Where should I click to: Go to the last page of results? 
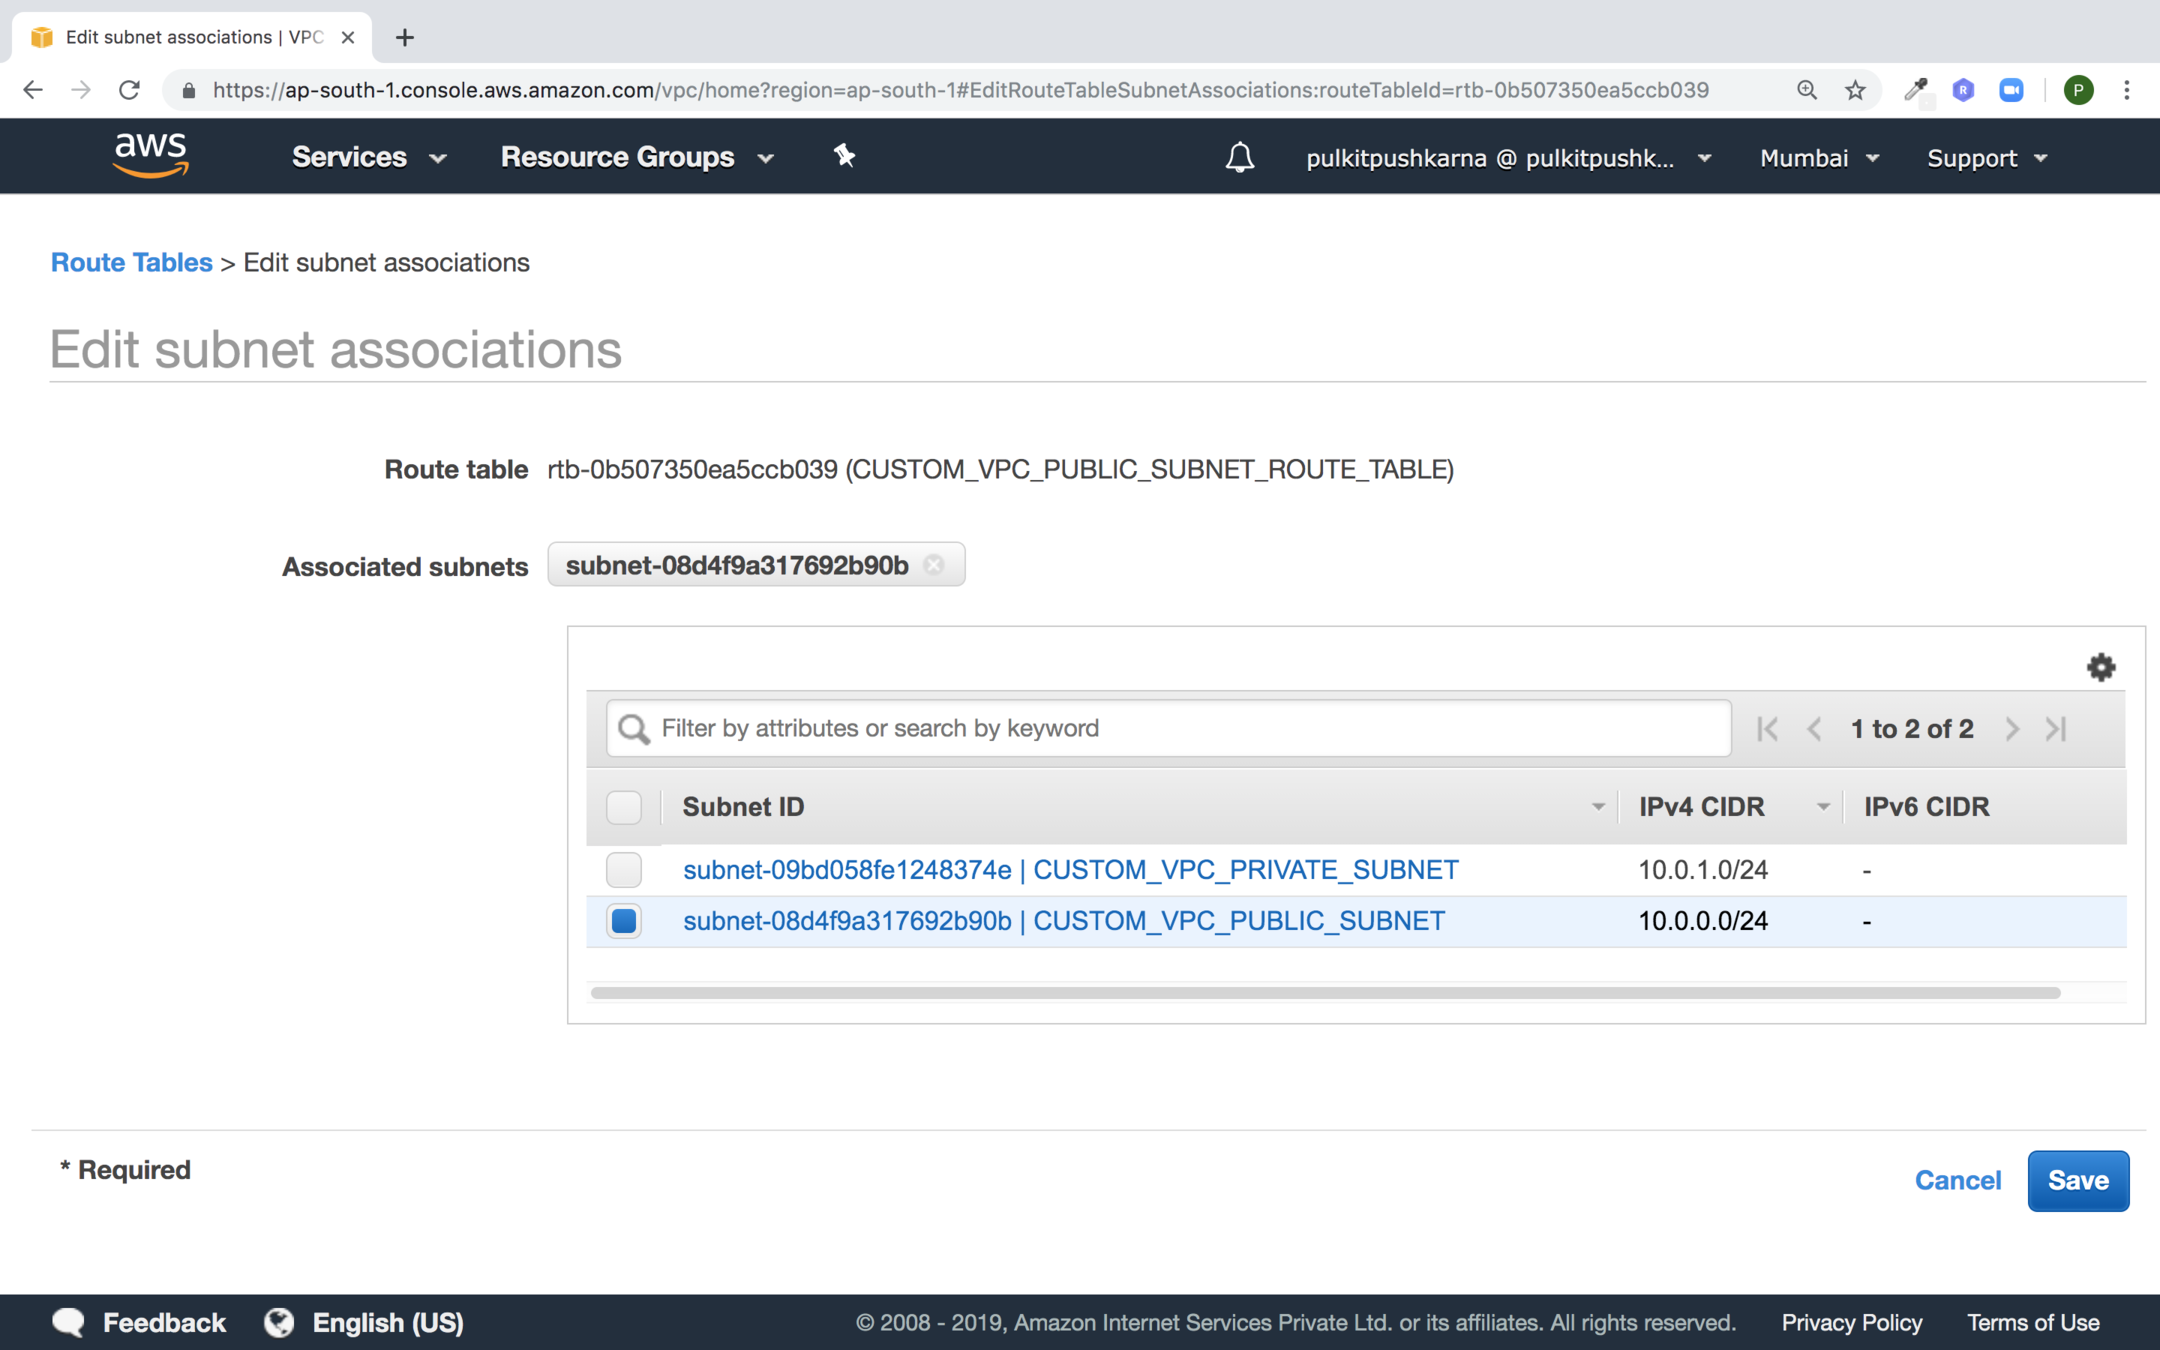click(x=2056, y=729)
